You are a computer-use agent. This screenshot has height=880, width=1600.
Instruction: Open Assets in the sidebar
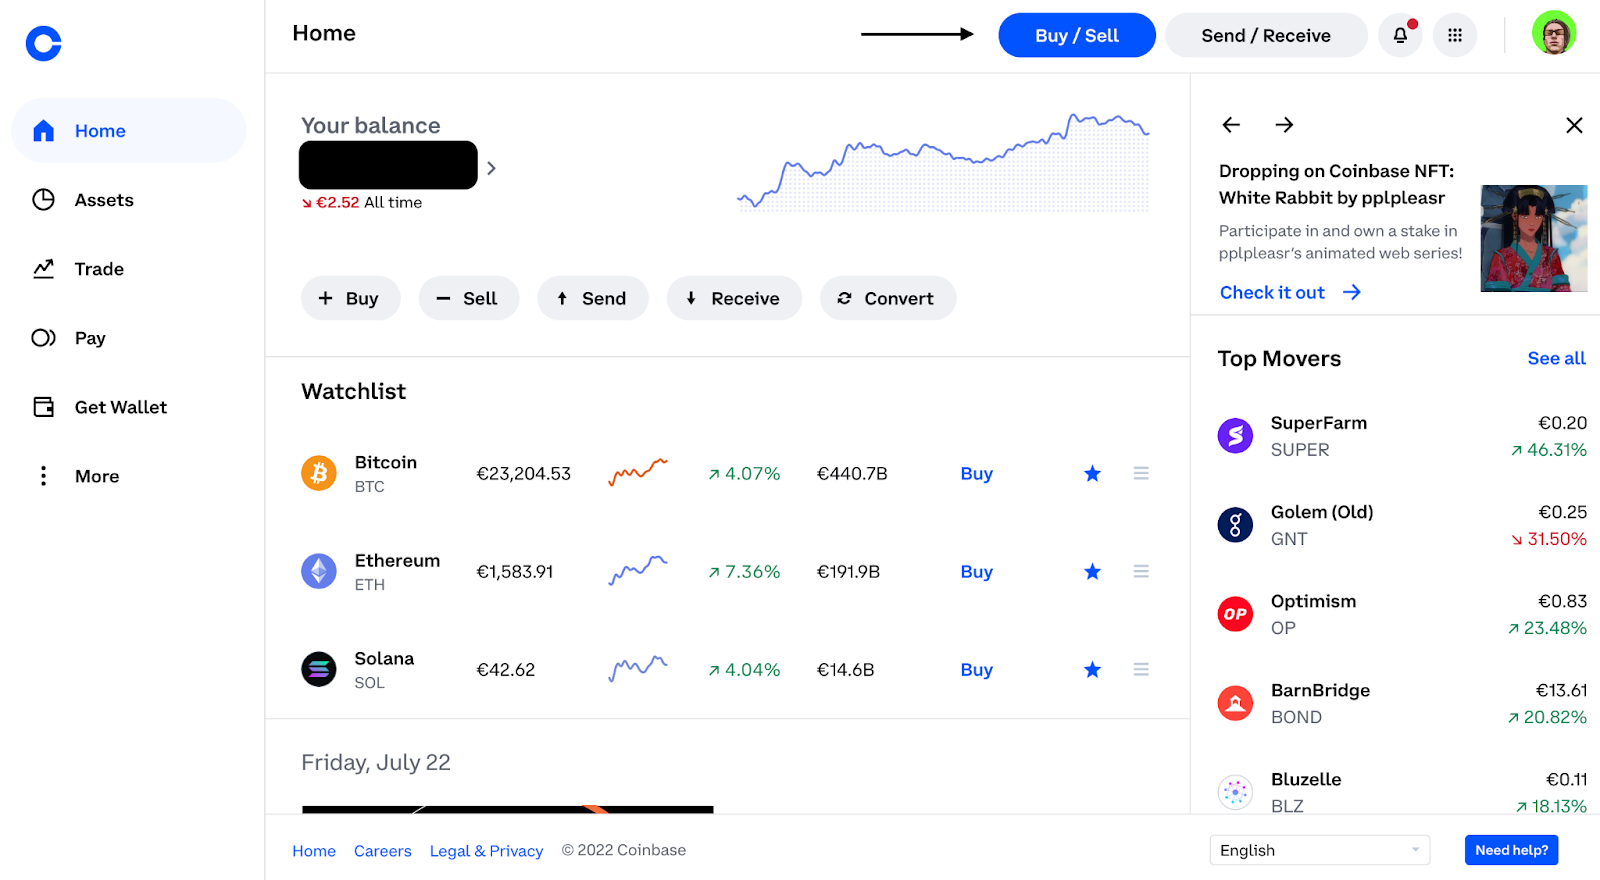tap(128, 200)
